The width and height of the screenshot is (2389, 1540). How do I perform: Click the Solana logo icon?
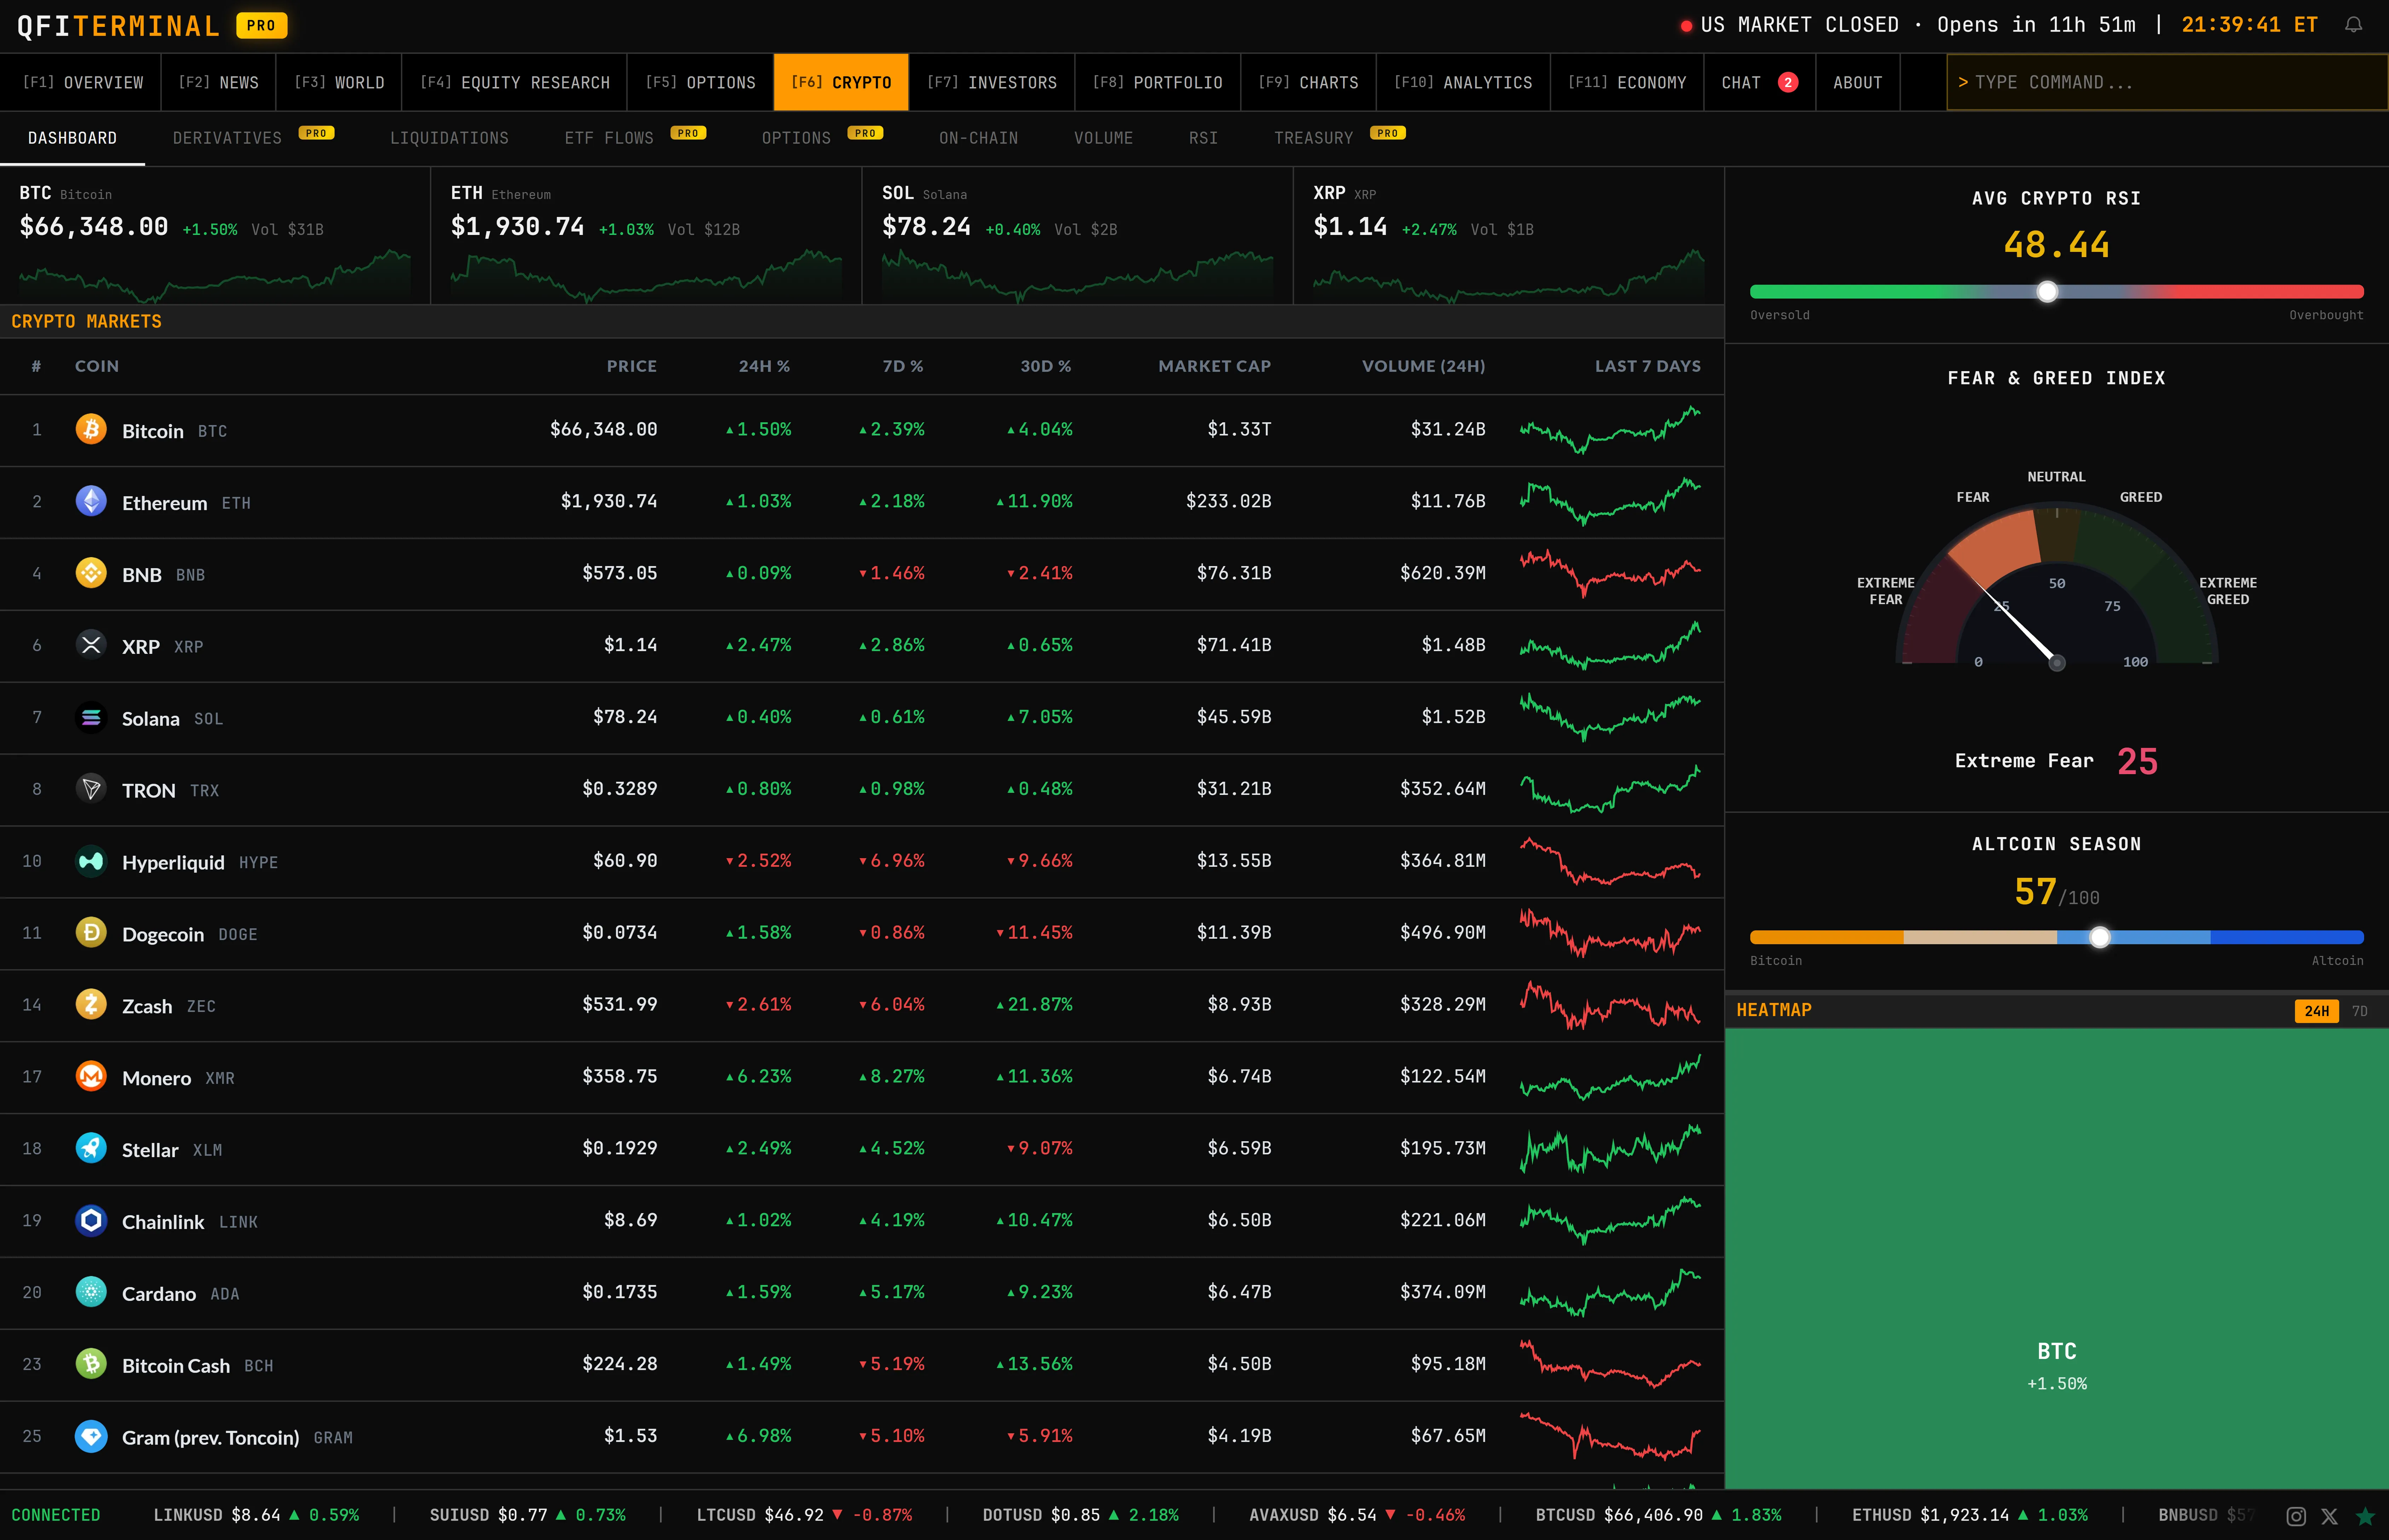coord(91,717)
